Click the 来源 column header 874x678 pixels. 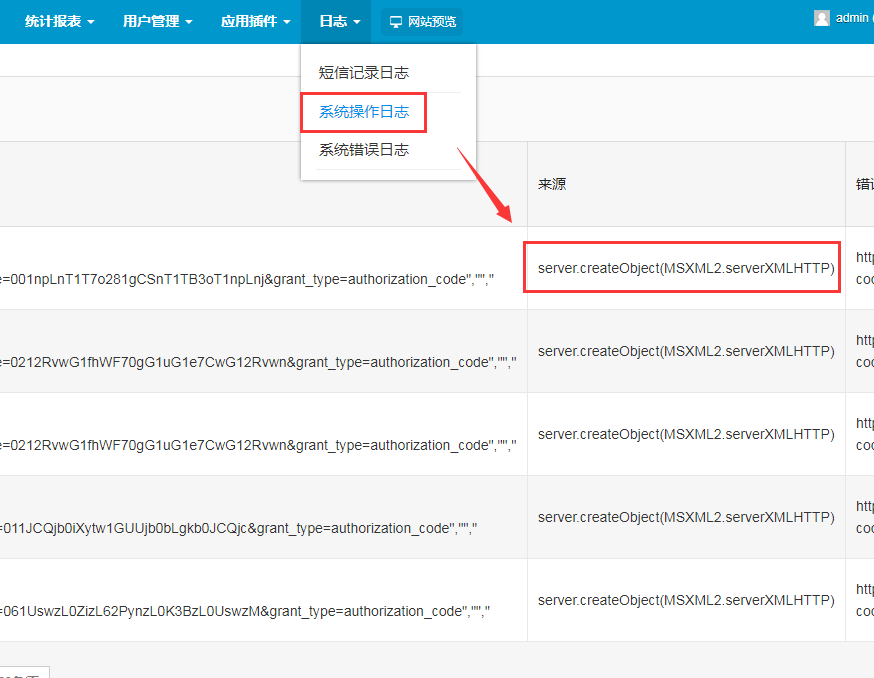click(552, 185)
